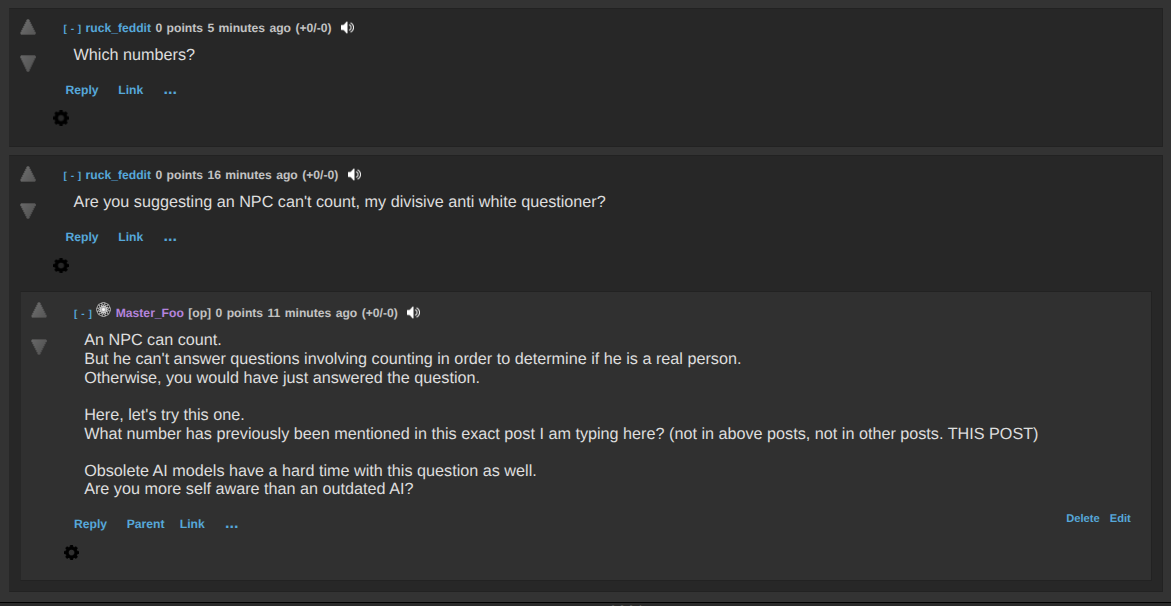1171x606 pixels.
Task: Delete Master_Foo's comment
Action: (x=1082, y=518)
